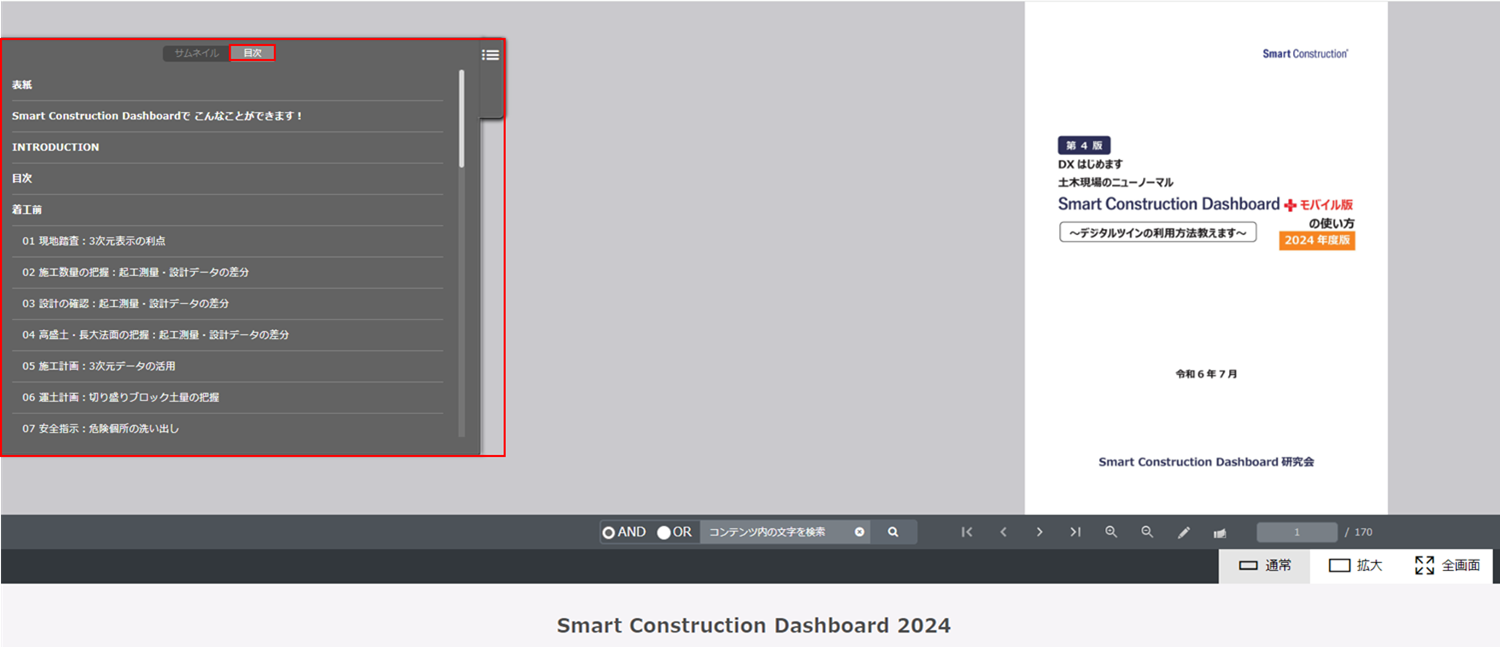Select the AND search radio button
This screenshot has width=1500, height=647.
click(608, 532)
